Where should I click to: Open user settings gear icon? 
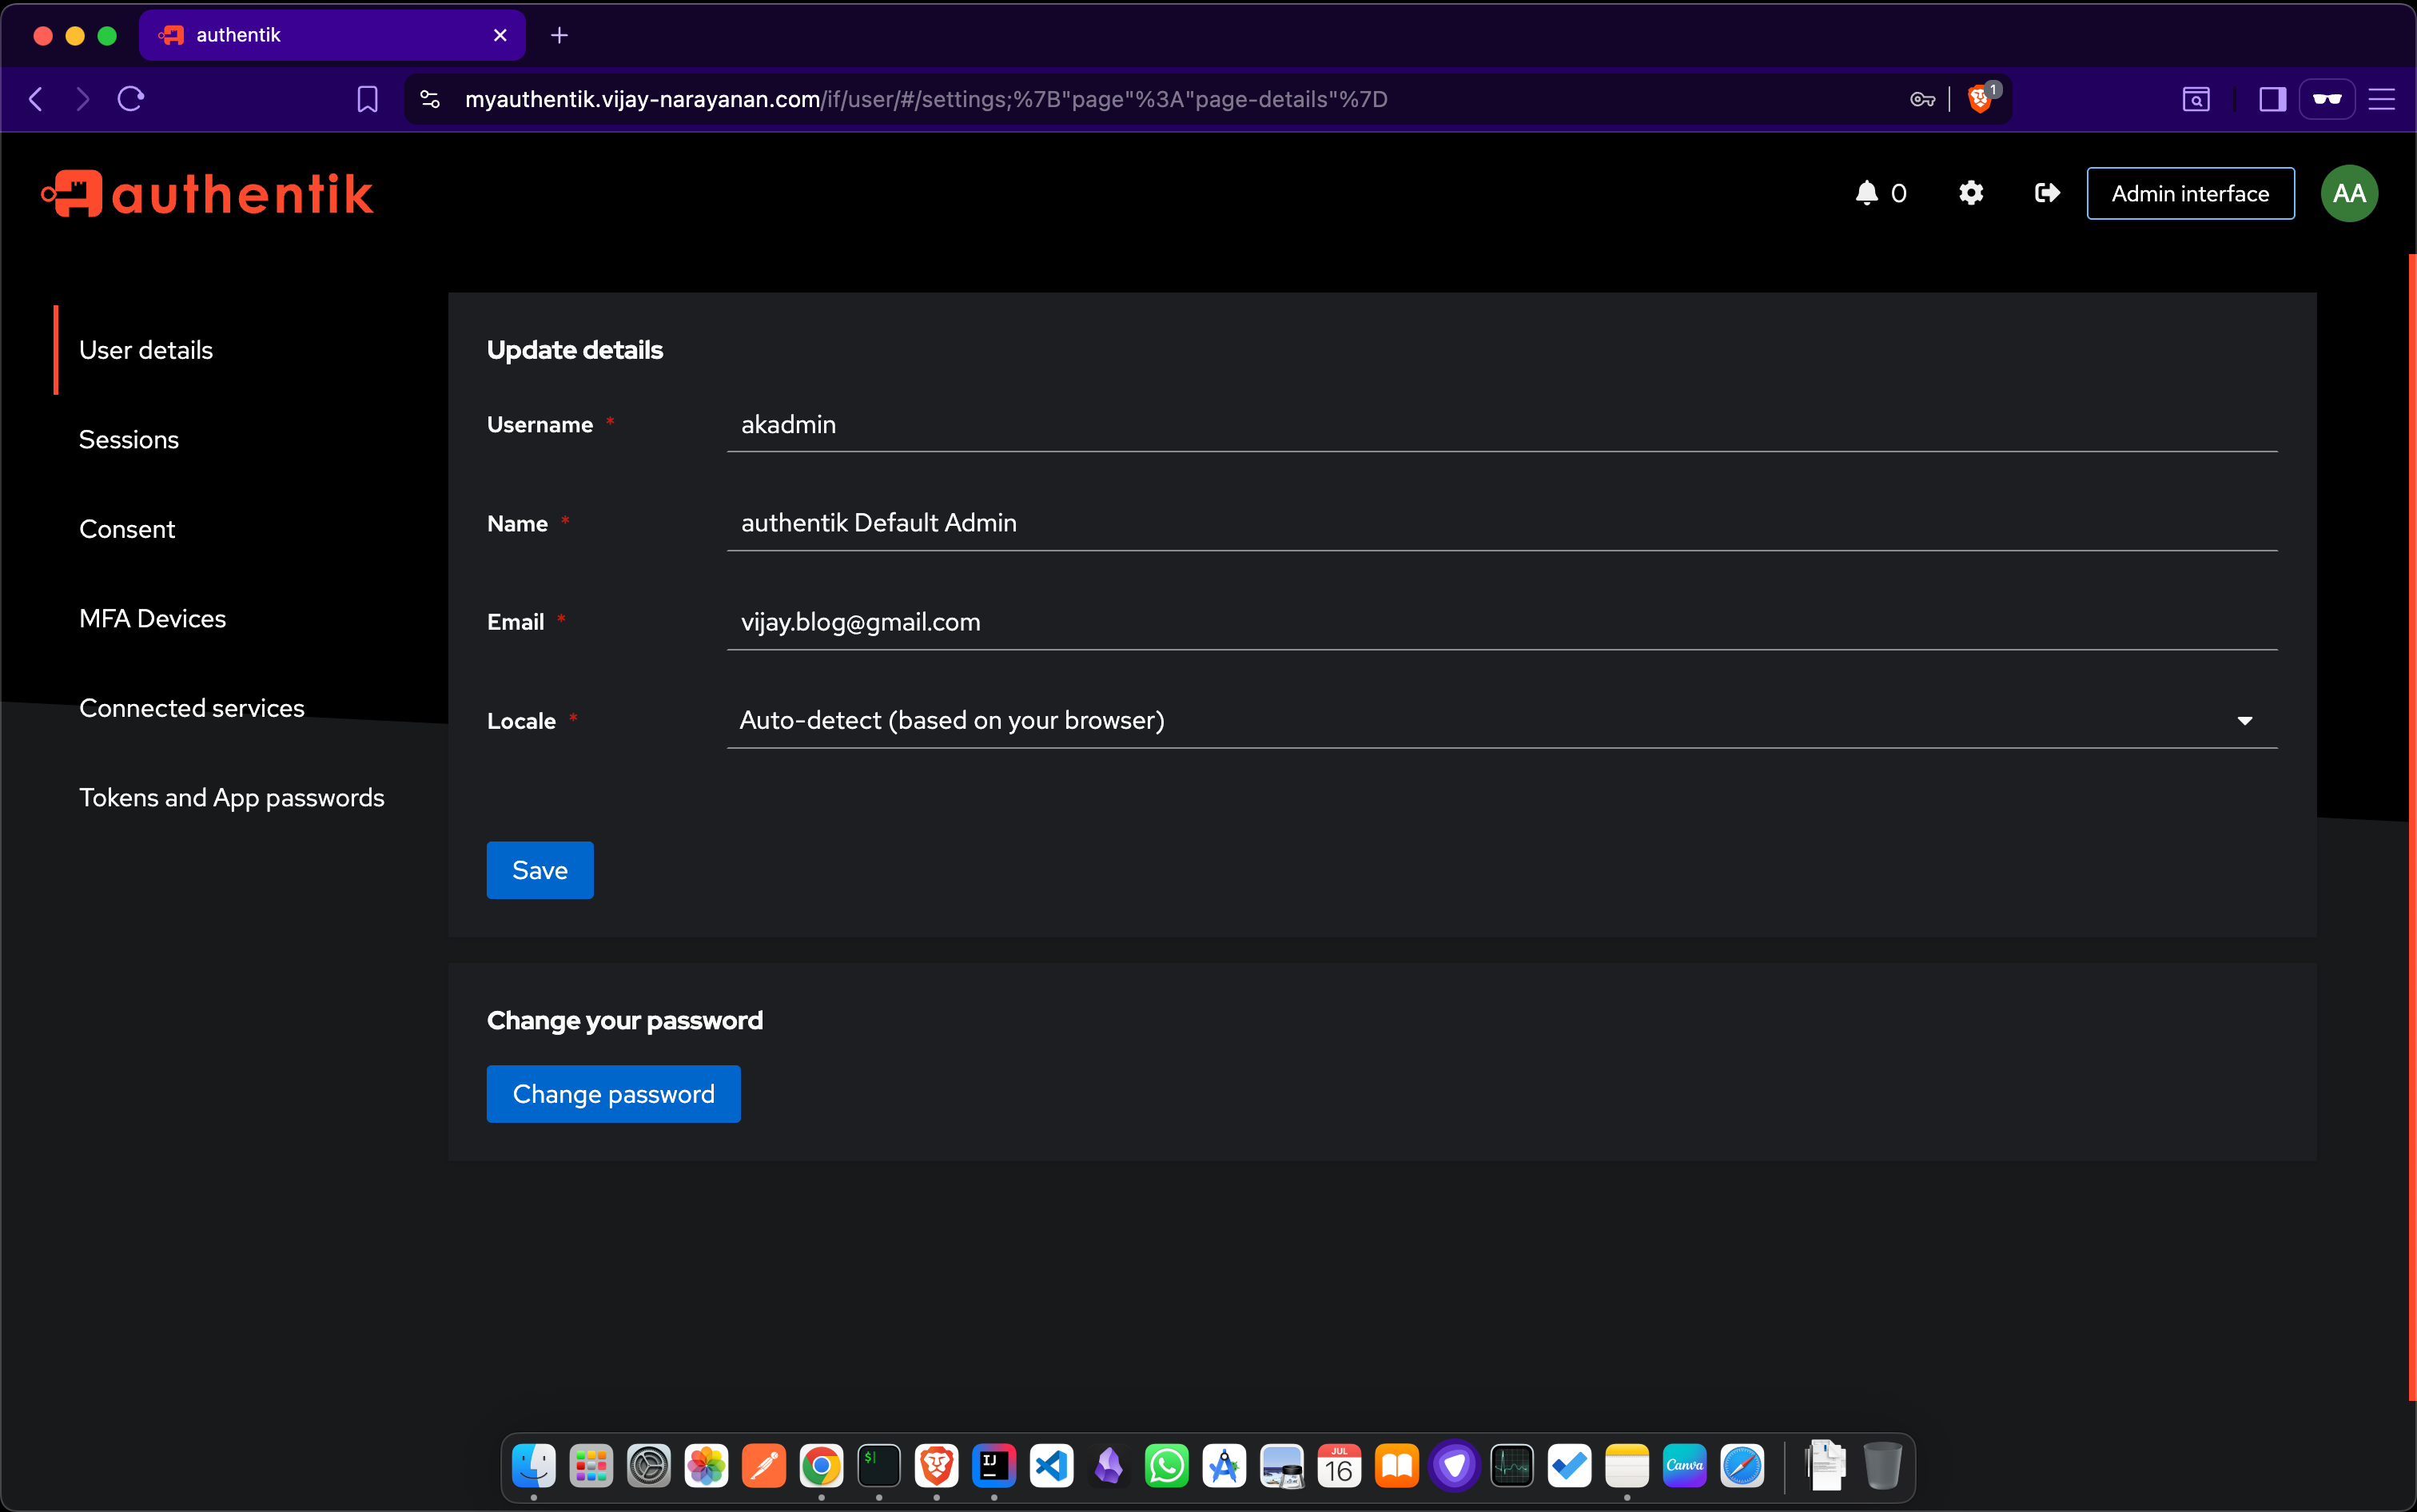click(x=1971, y=193)
